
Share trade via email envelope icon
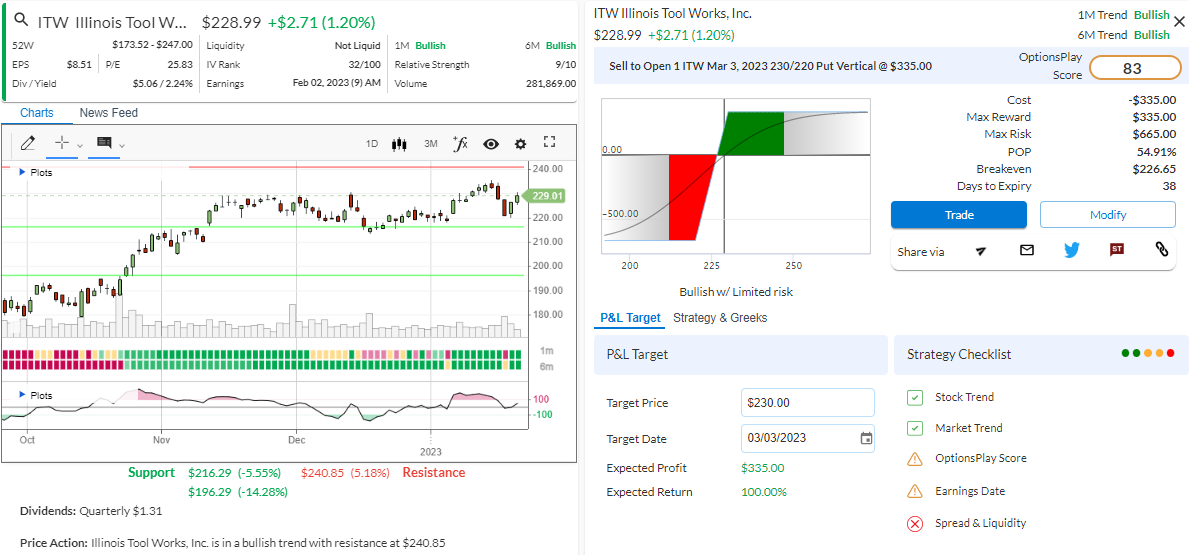(x=1027, y=249)
